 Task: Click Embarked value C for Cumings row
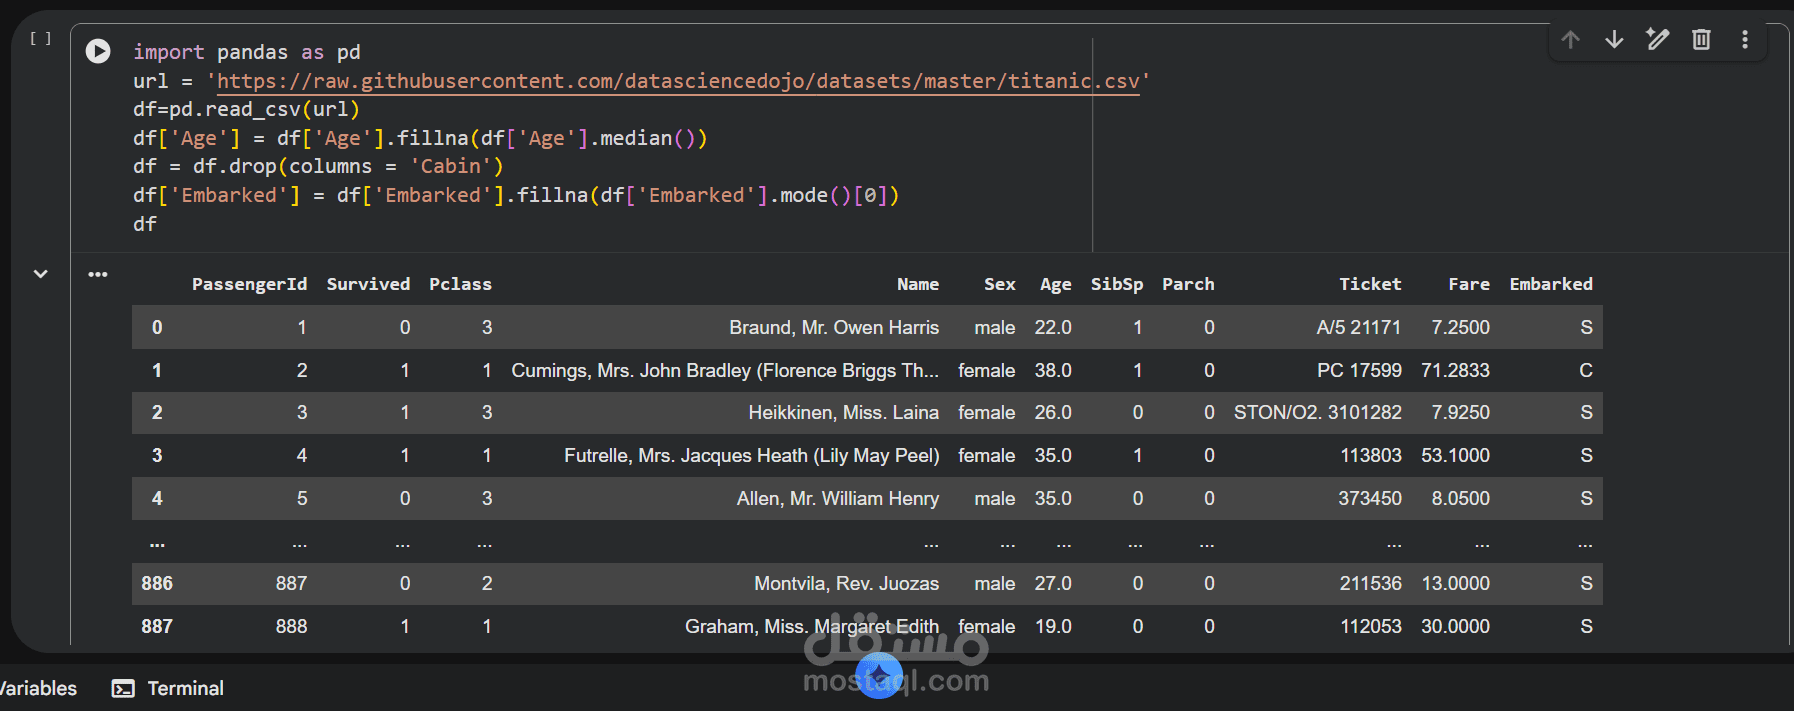click(1586, 370)
